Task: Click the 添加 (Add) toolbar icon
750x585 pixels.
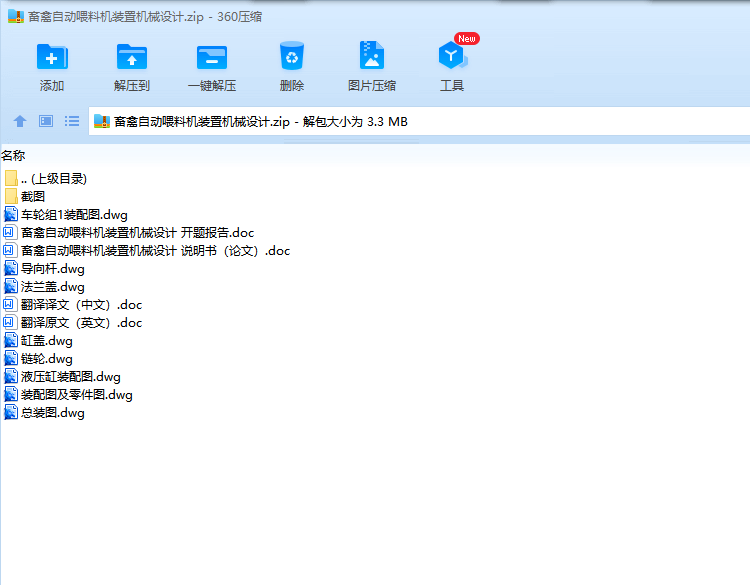Action: coord(52,57)
